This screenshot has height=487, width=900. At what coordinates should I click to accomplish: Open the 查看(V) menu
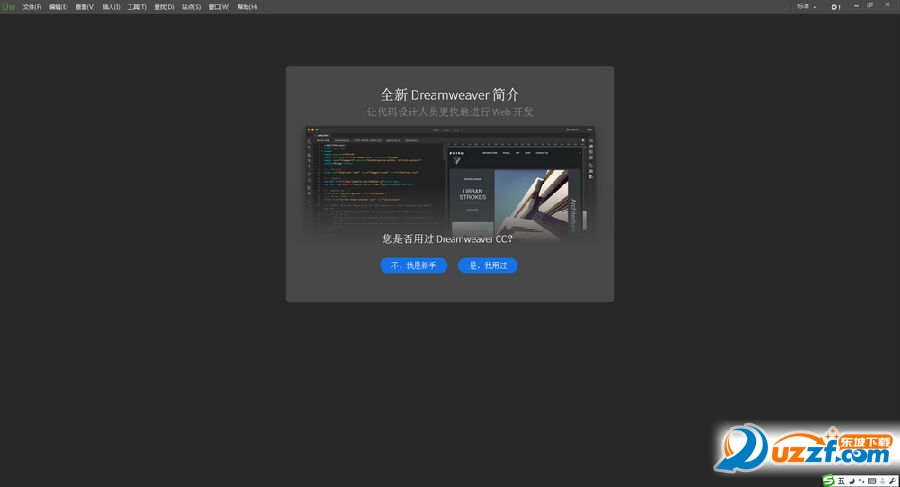point(85,7)
